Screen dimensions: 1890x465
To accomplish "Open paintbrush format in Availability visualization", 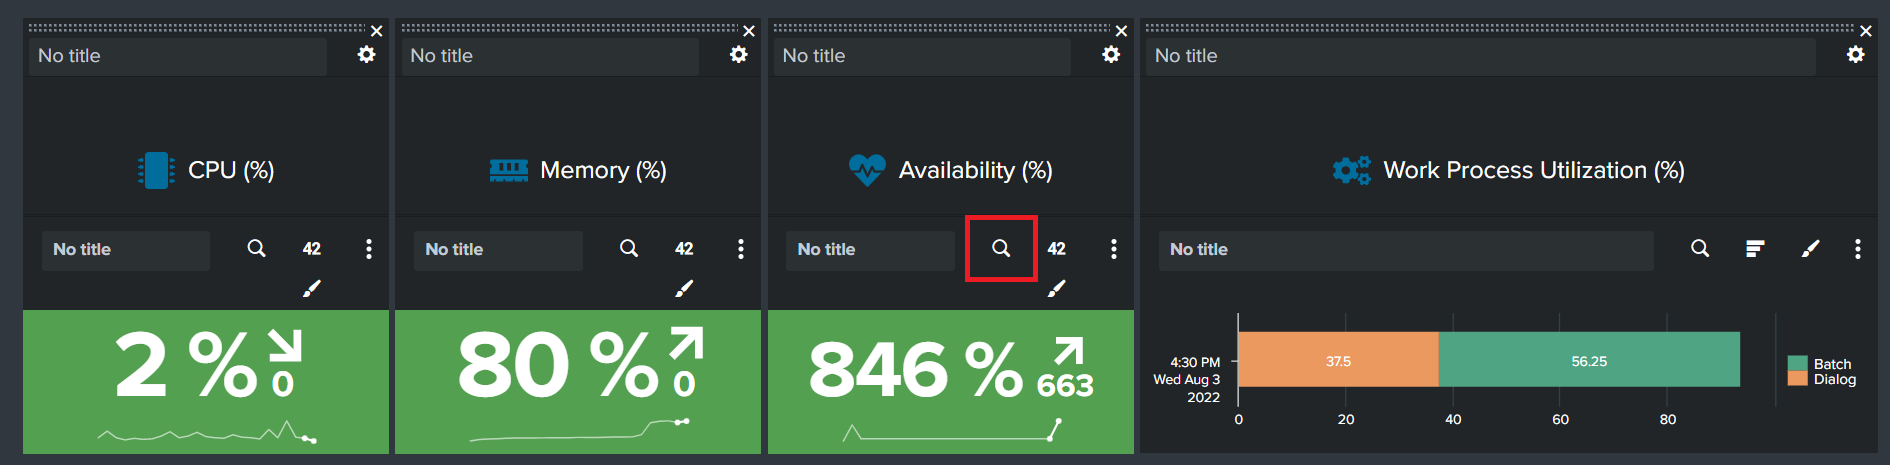I will pos(1057,289).
